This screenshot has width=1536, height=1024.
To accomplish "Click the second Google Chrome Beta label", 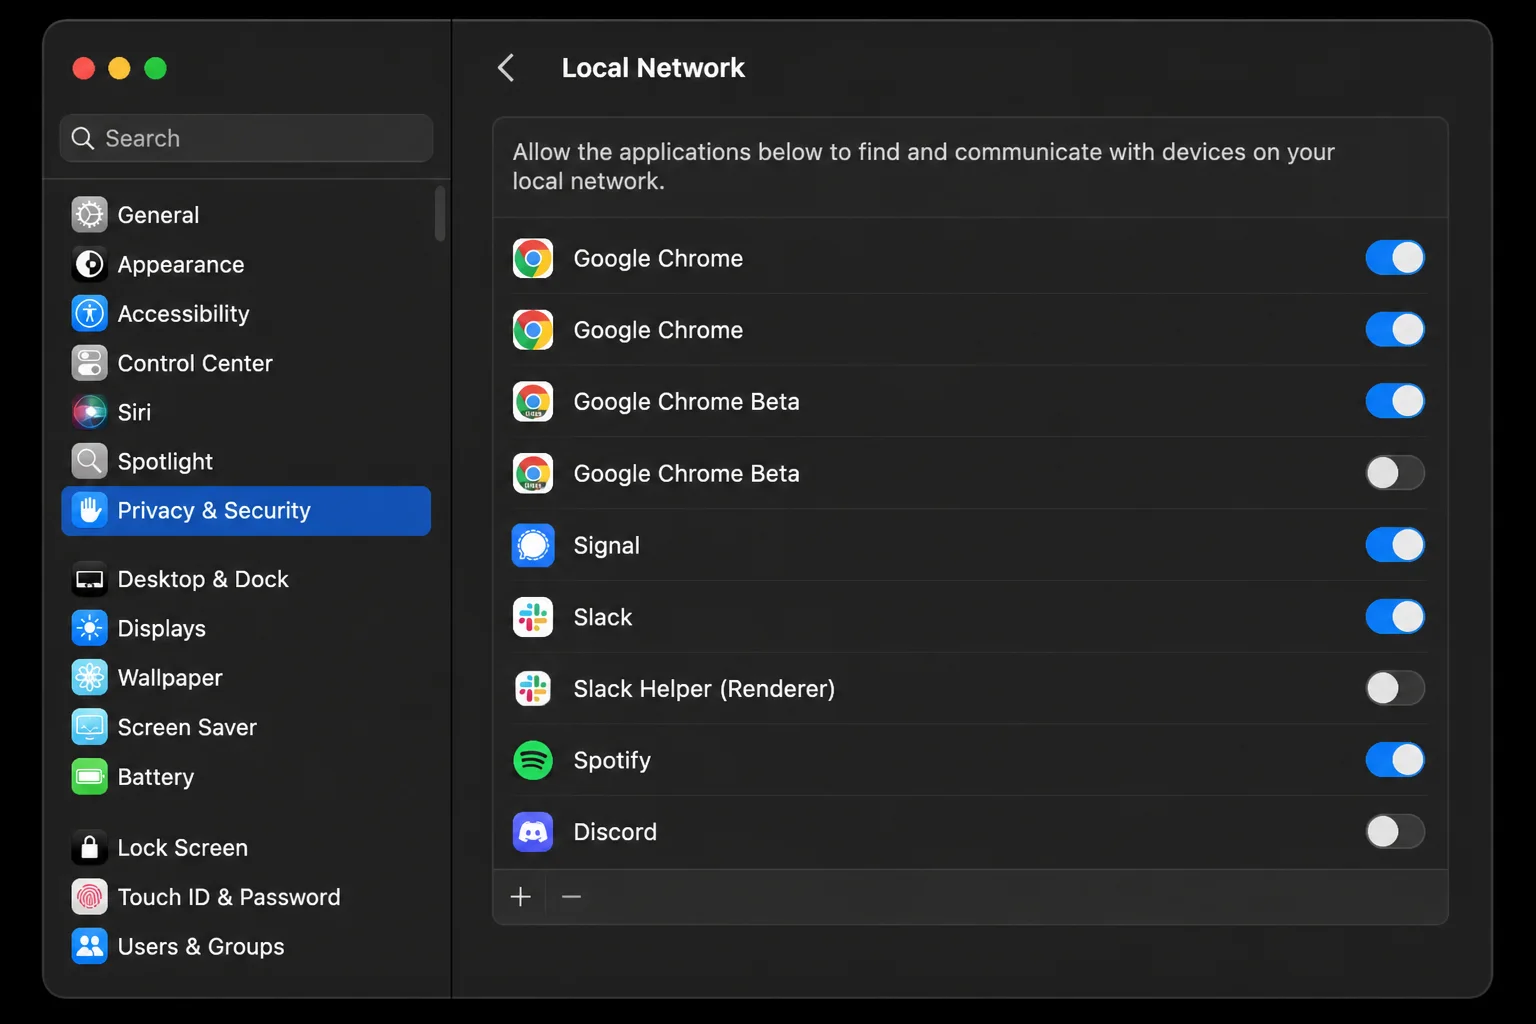I will (x=687, y=474).
